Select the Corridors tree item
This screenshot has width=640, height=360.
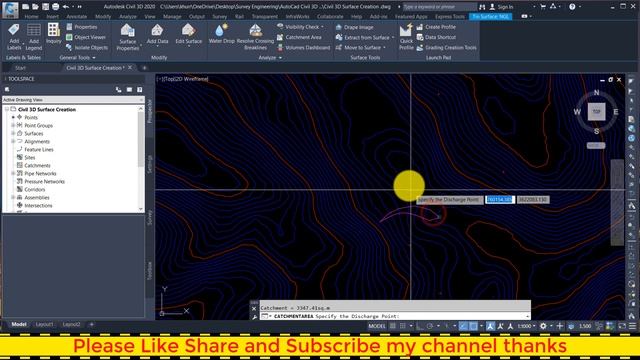coord(34,189)
